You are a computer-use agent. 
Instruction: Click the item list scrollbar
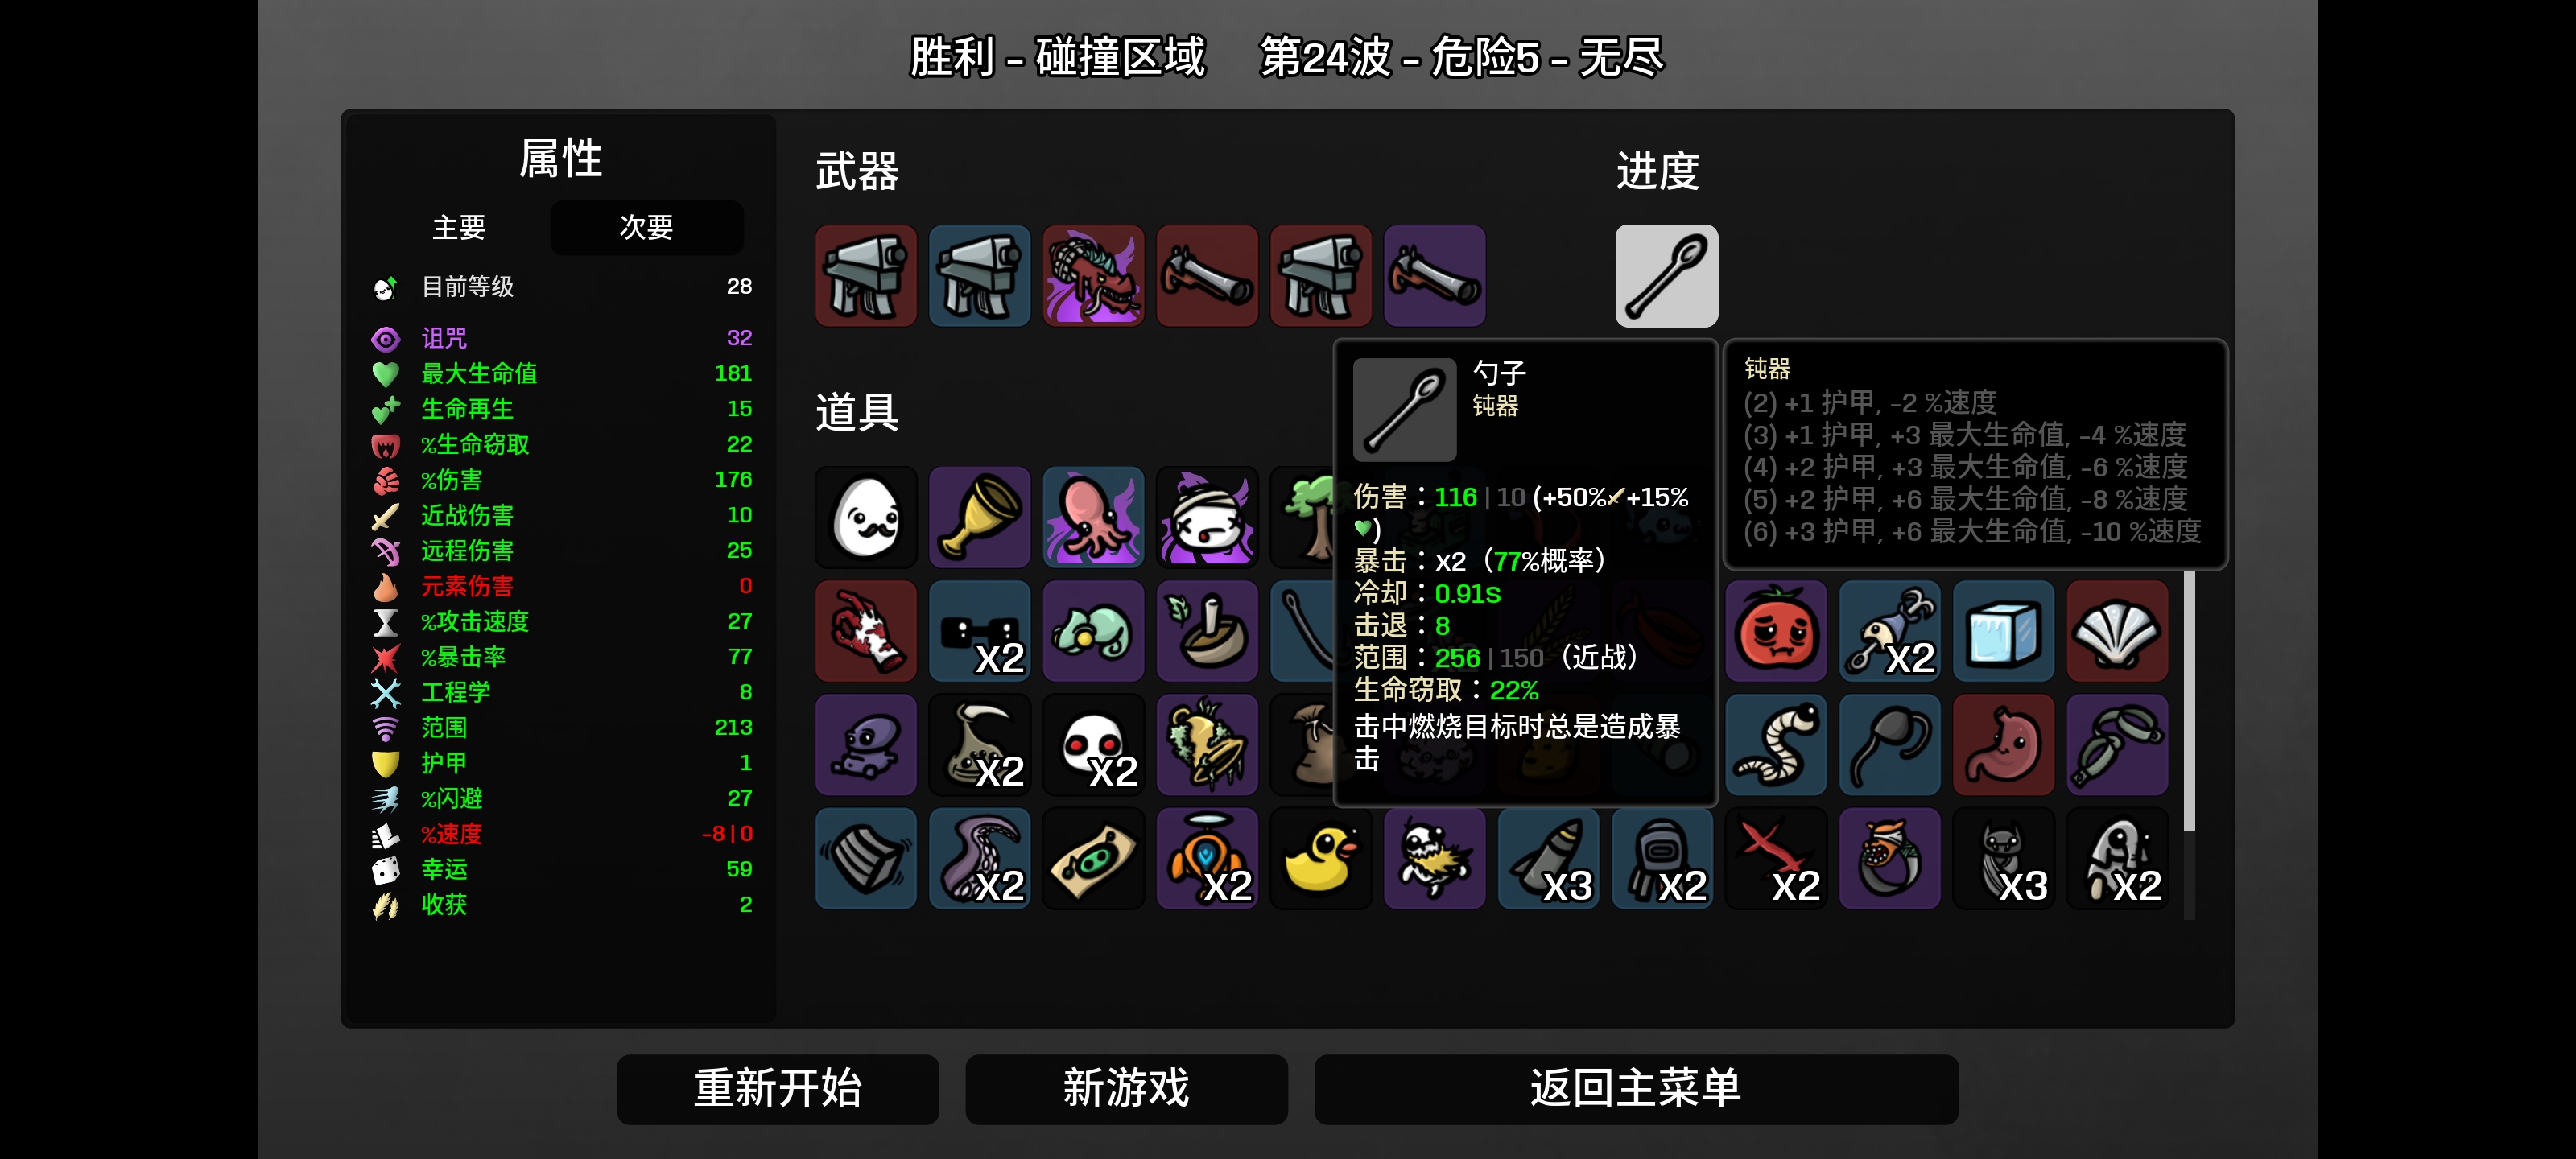(x=2189, y=700)
